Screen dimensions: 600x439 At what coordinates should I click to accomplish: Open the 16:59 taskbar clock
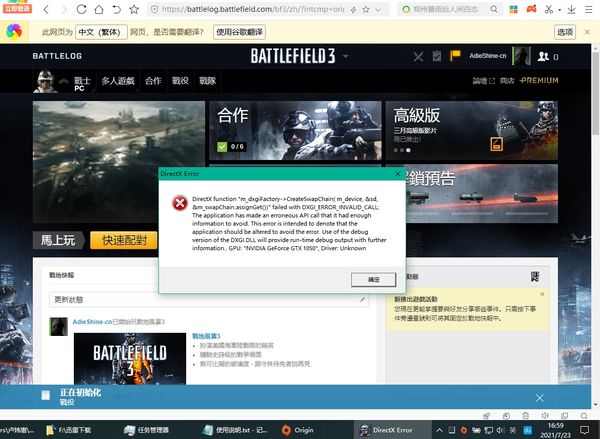[x=556, y=430]
